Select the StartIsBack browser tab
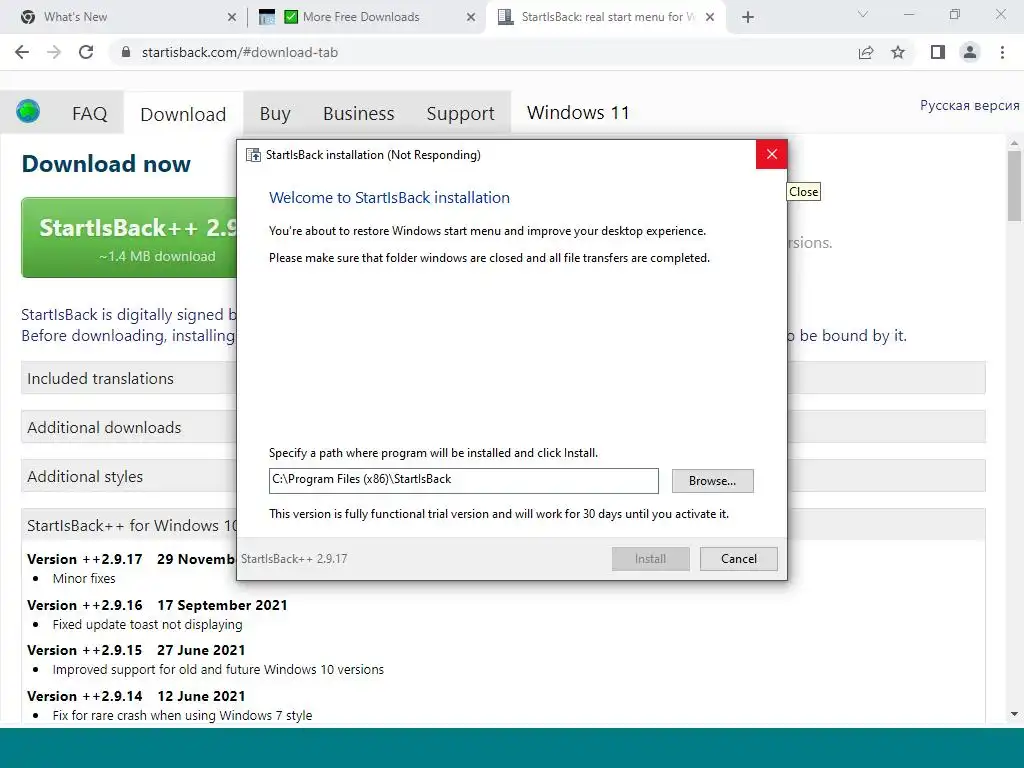The image size is (1024, 768). pos(605,17)
